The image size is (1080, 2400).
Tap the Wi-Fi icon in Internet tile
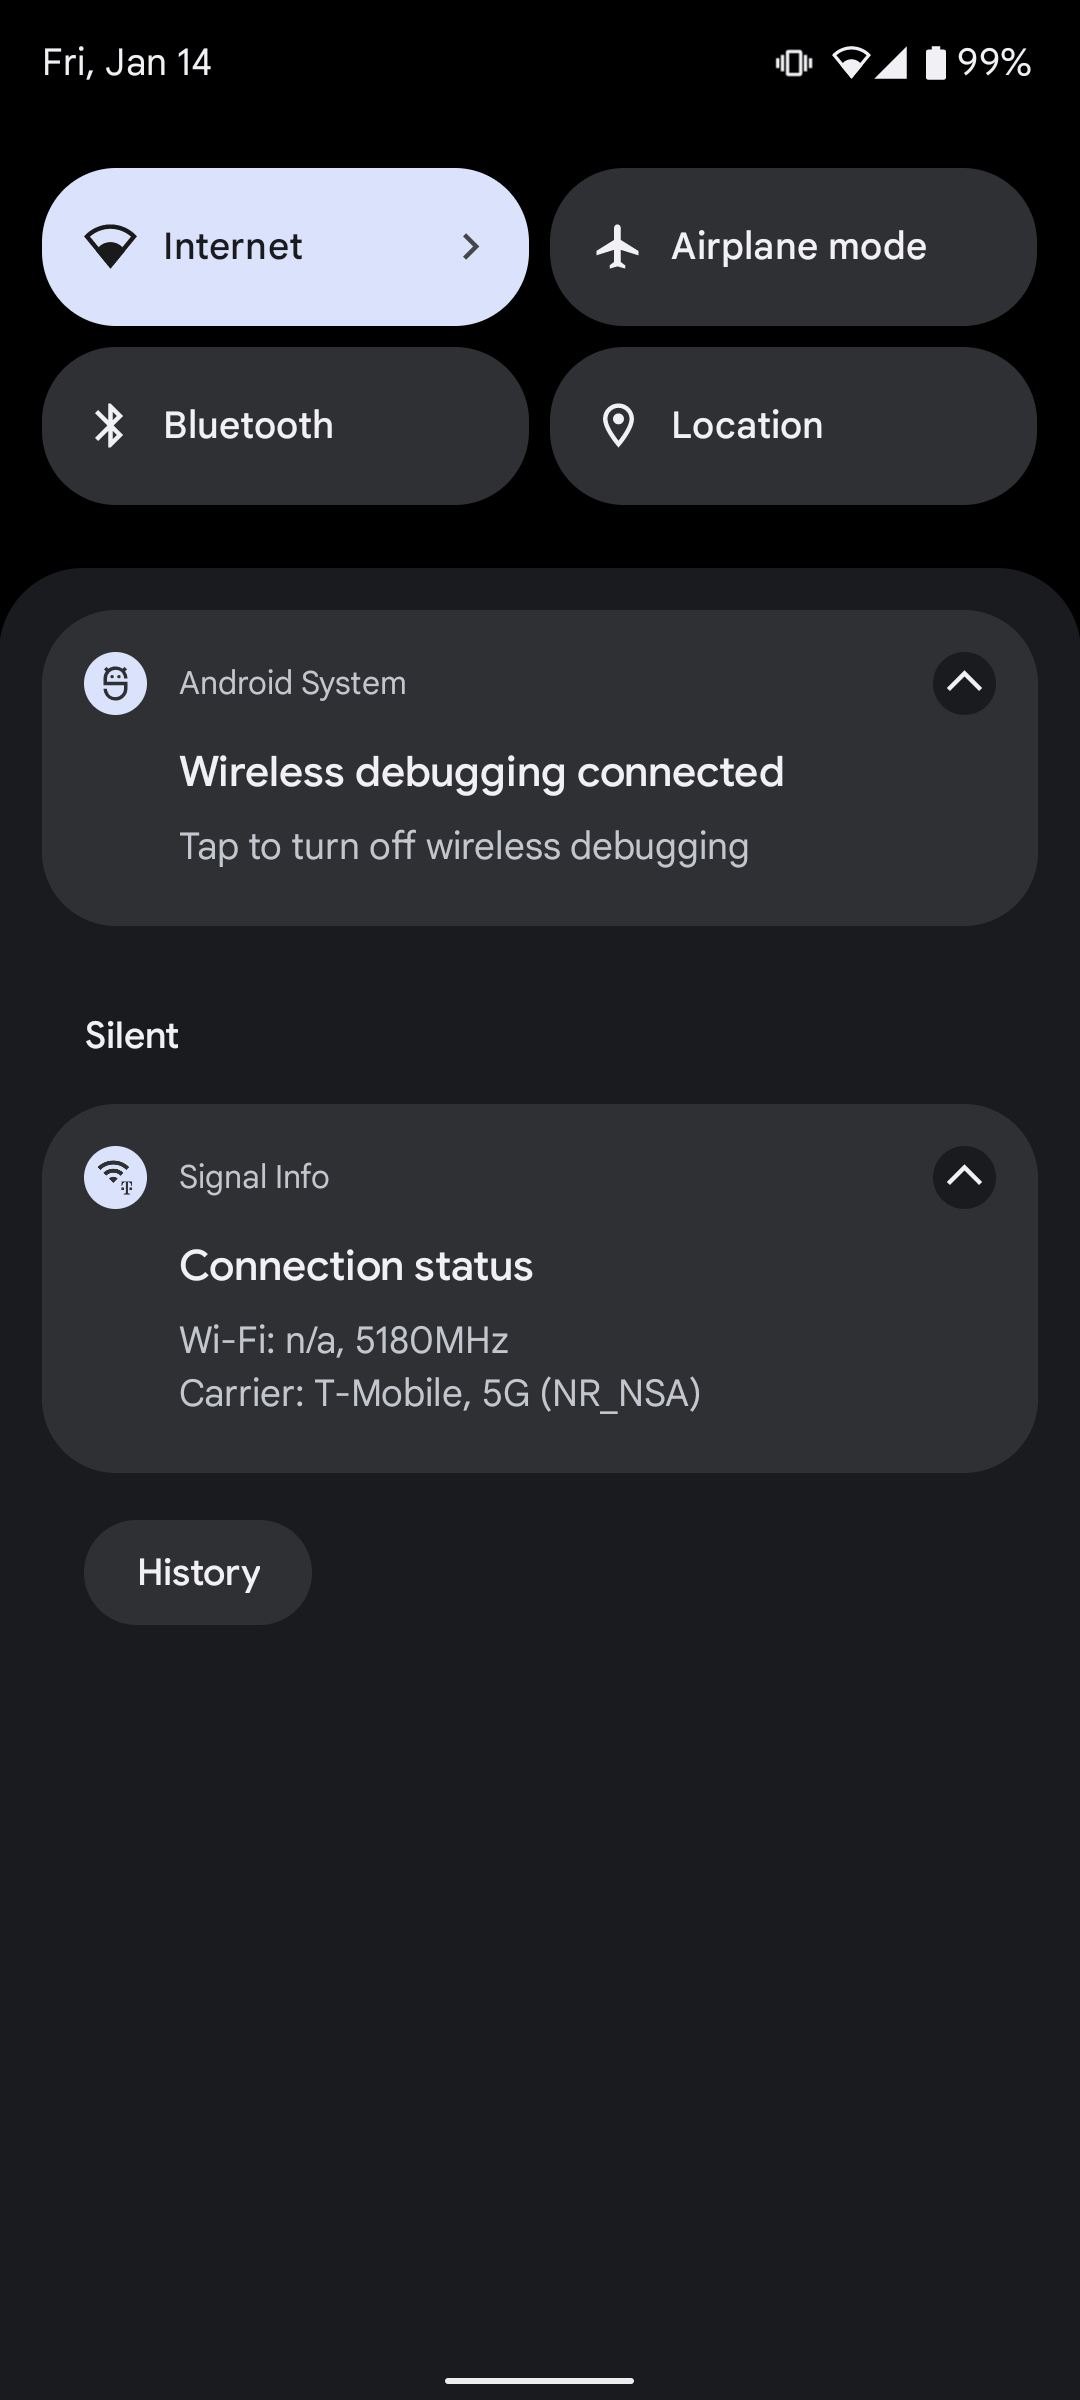coord(110,247)
